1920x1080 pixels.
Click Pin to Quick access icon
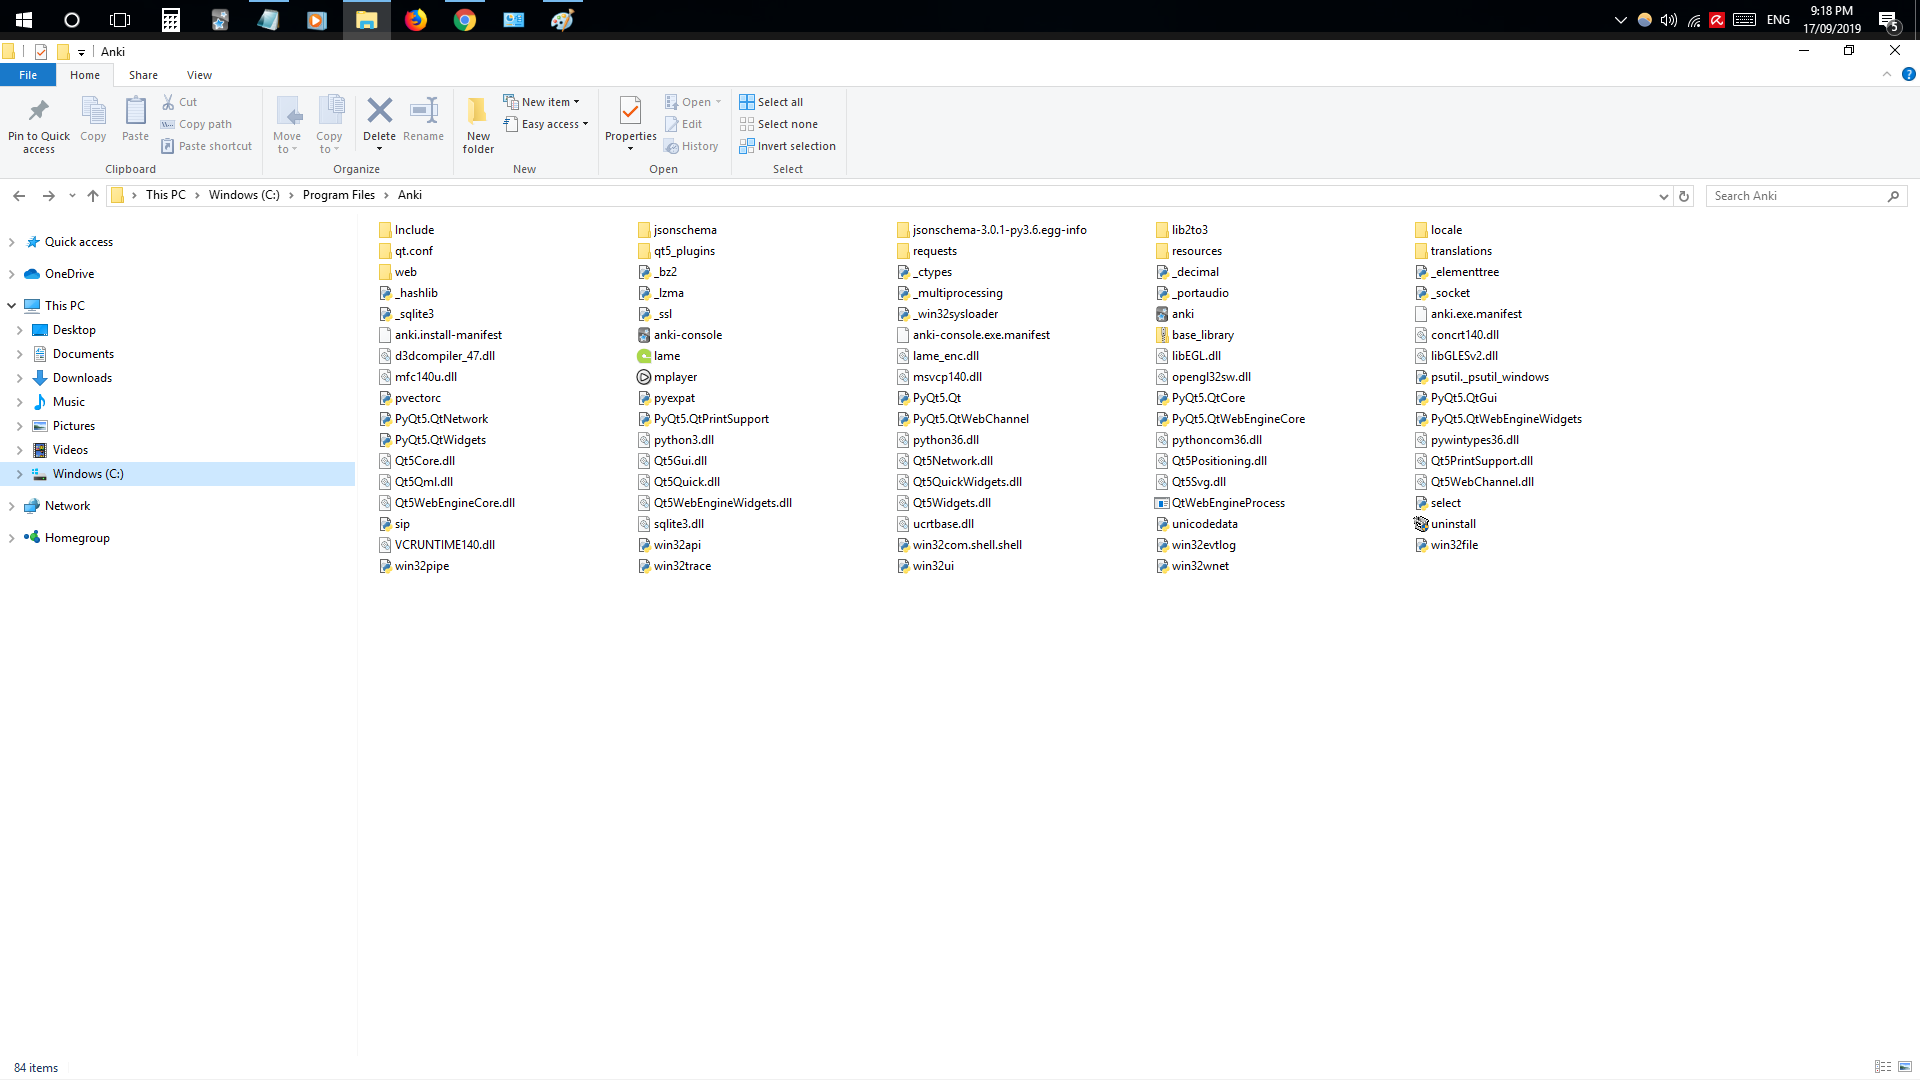(39, 111)
